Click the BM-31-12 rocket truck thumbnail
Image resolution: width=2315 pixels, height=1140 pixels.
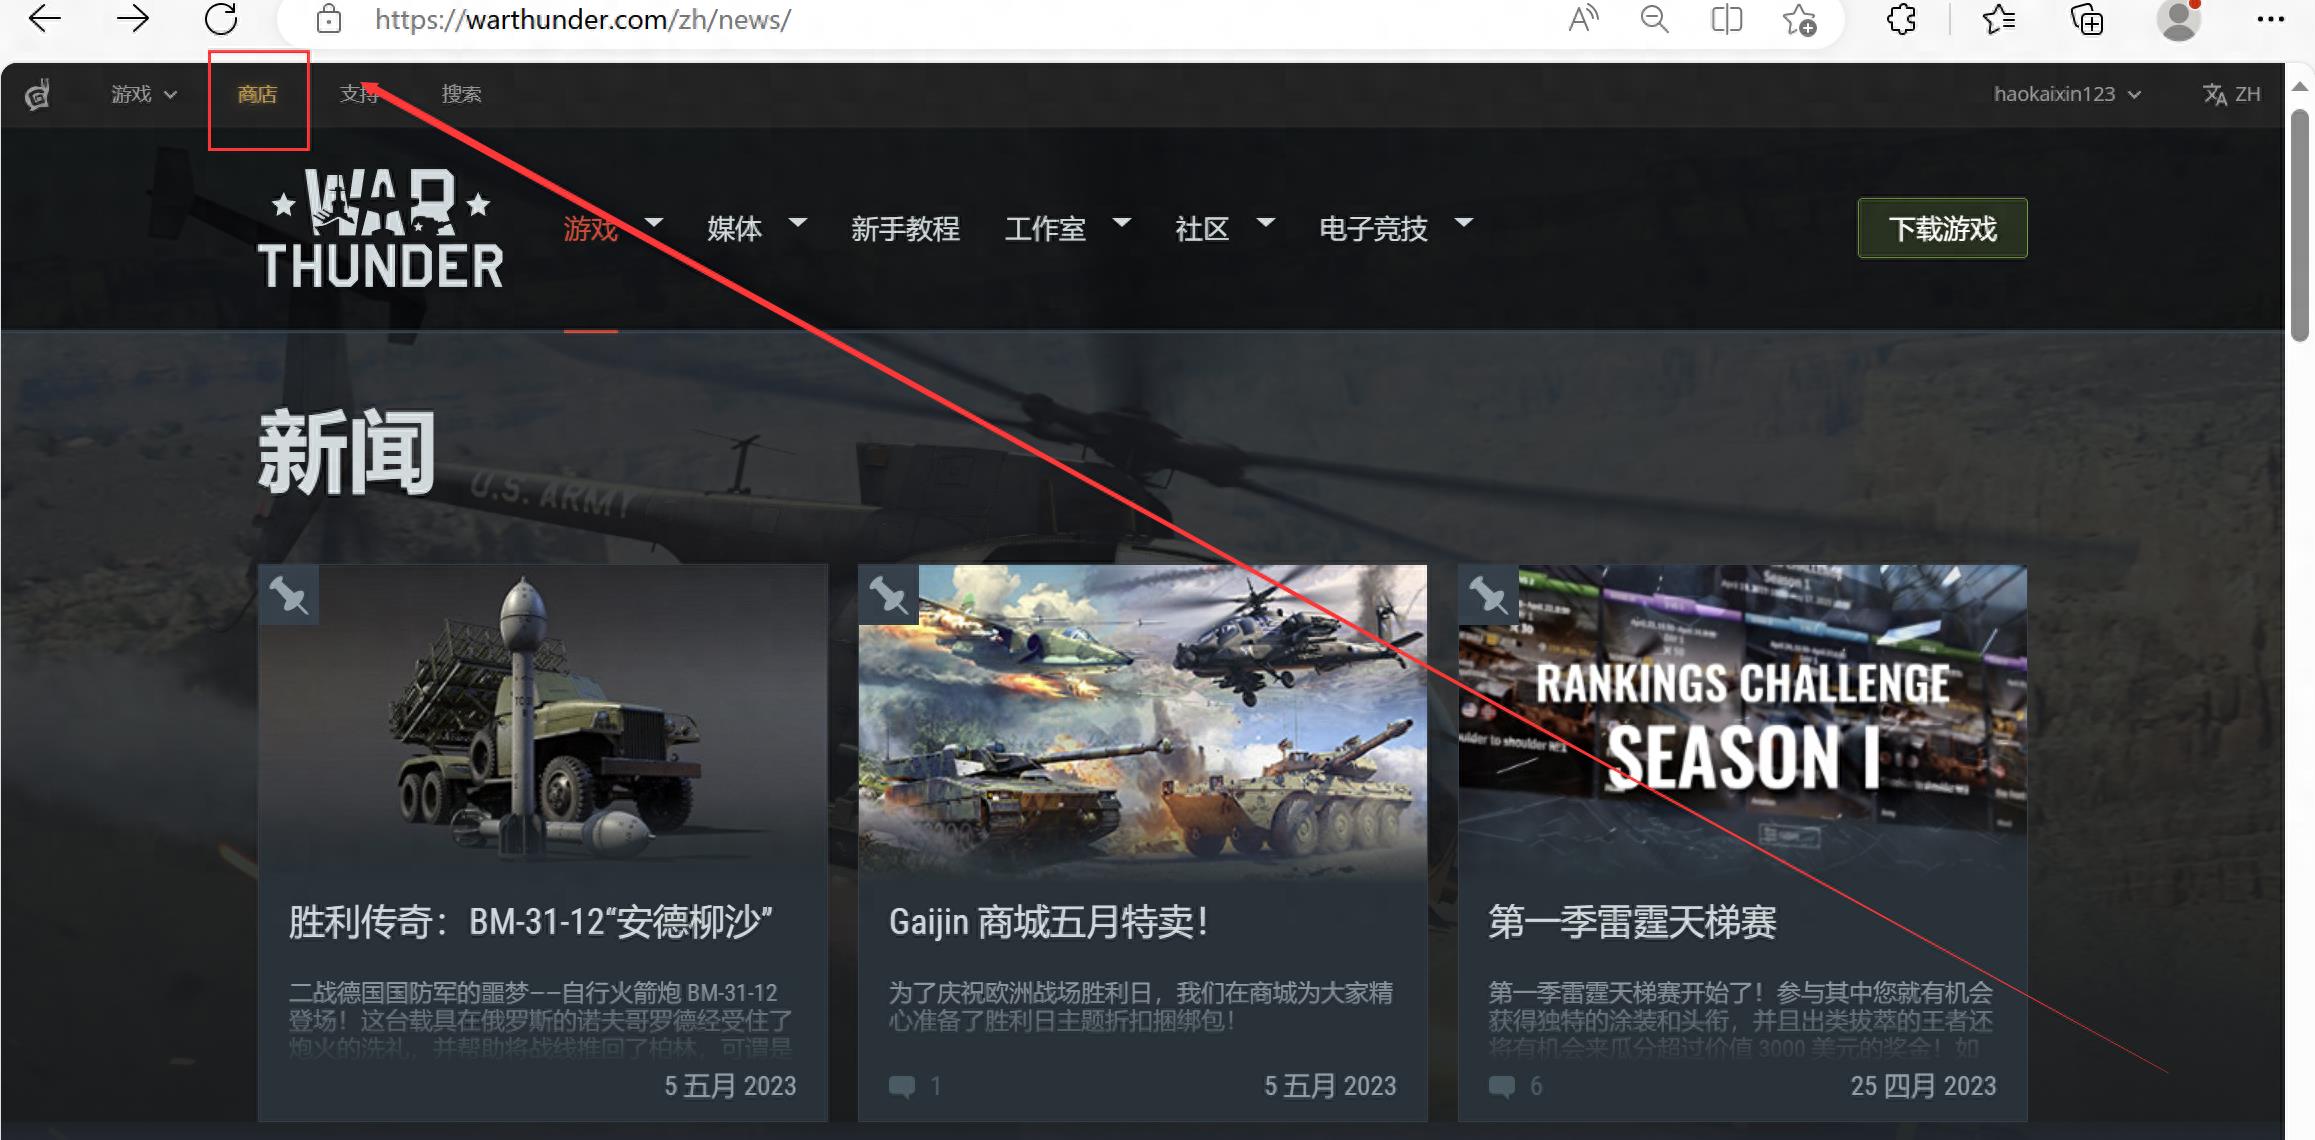[x=543, y=722]
